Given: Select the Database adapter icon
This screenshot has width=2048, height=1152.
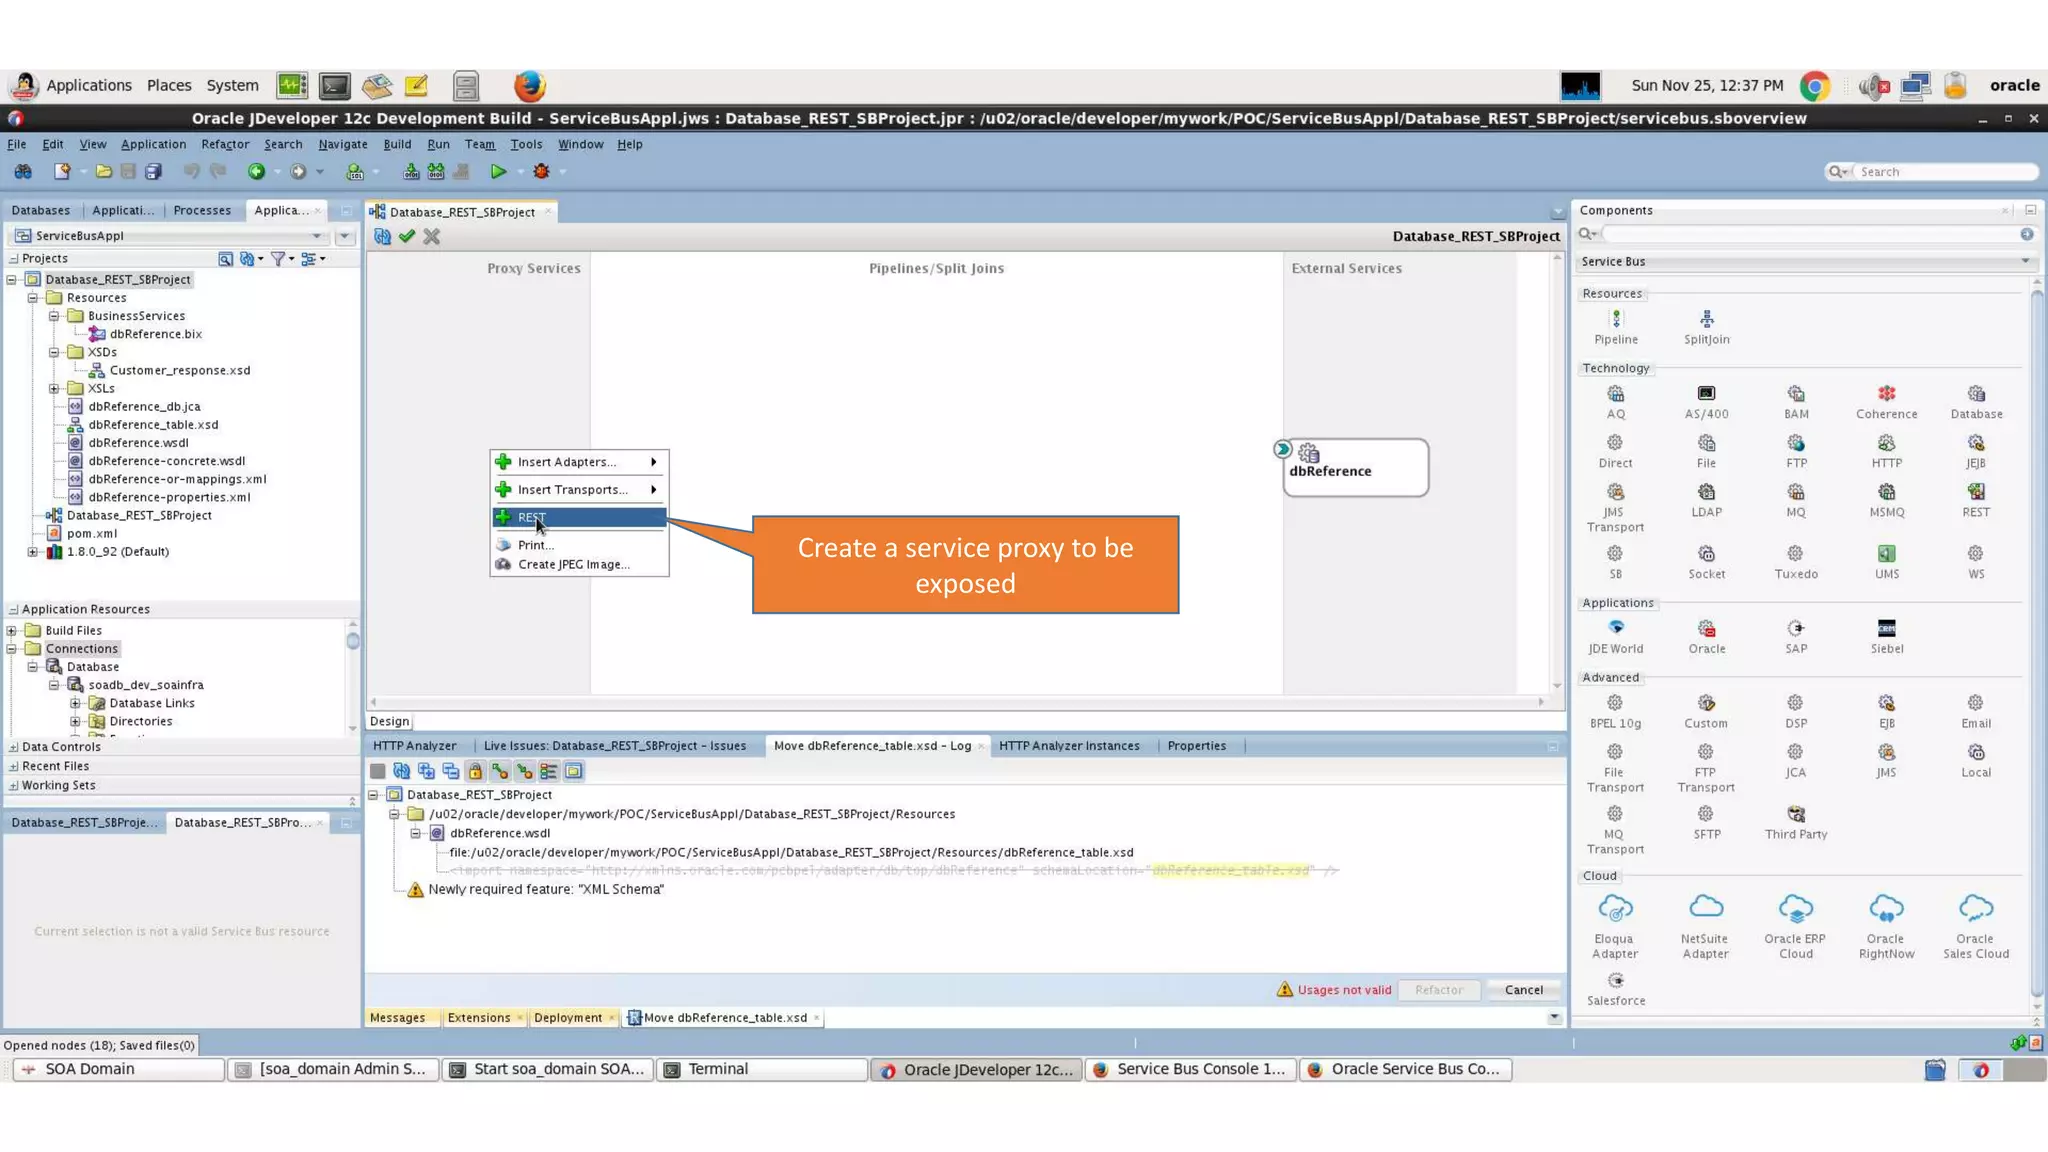Looking at the screenshot, I should 1976,394.
